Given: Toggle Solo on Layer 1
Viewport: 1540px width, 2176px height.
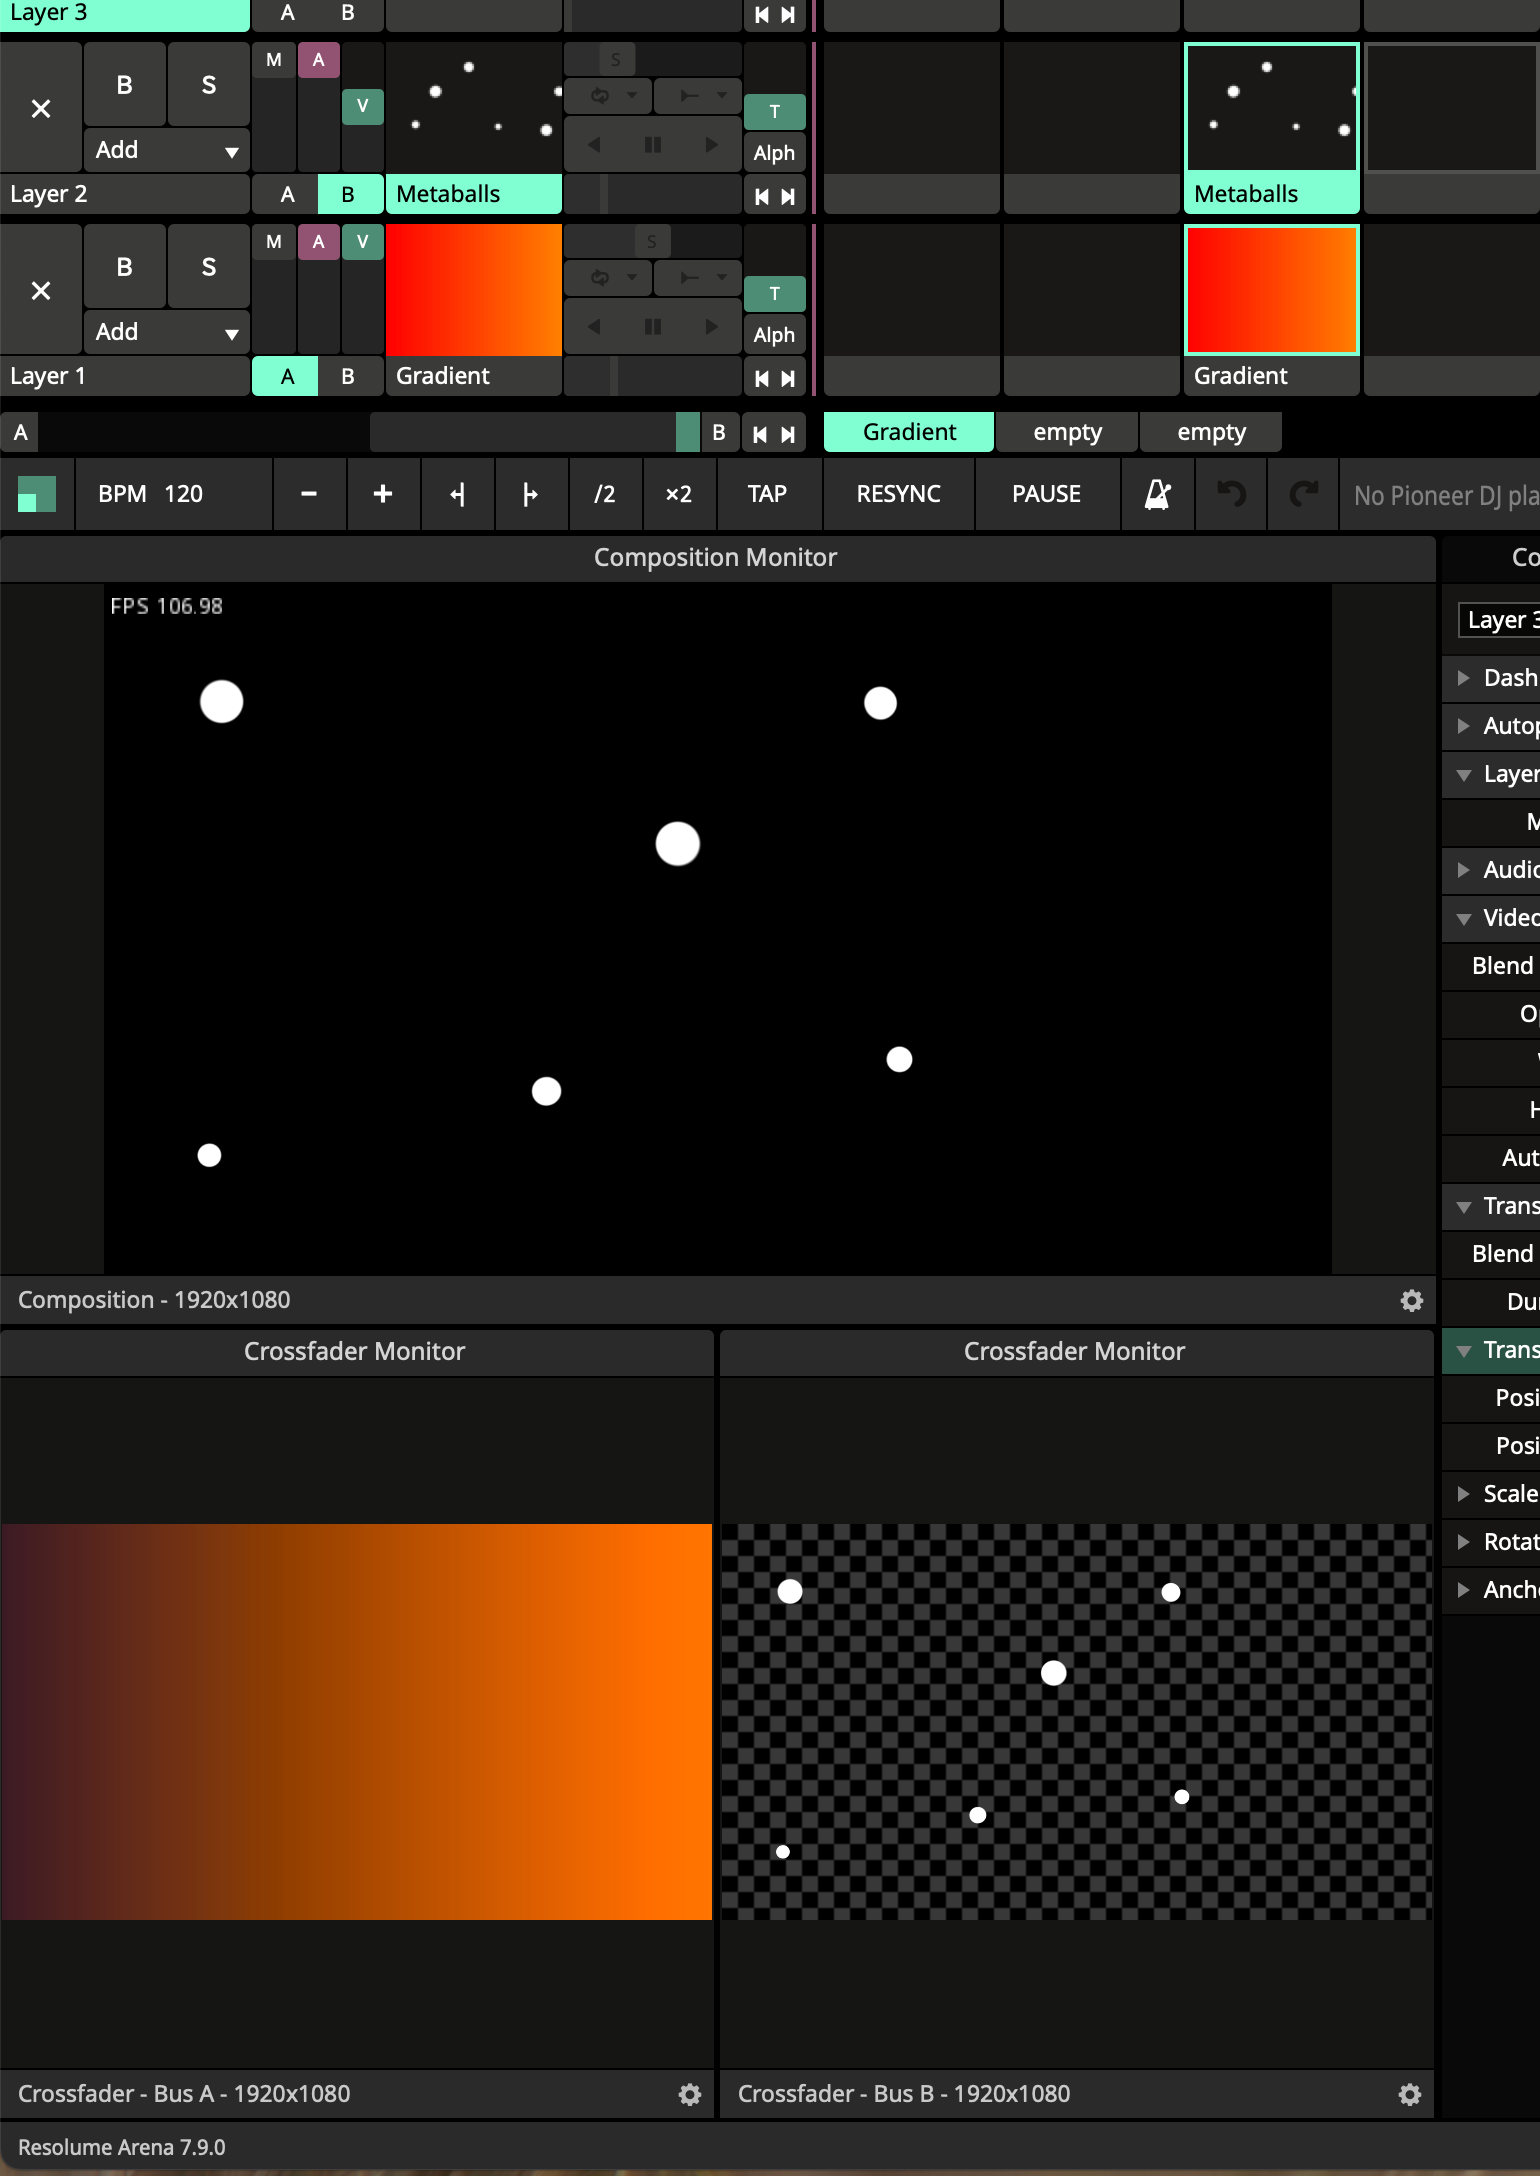Looking at the screenshot, I should coord(208,267).
